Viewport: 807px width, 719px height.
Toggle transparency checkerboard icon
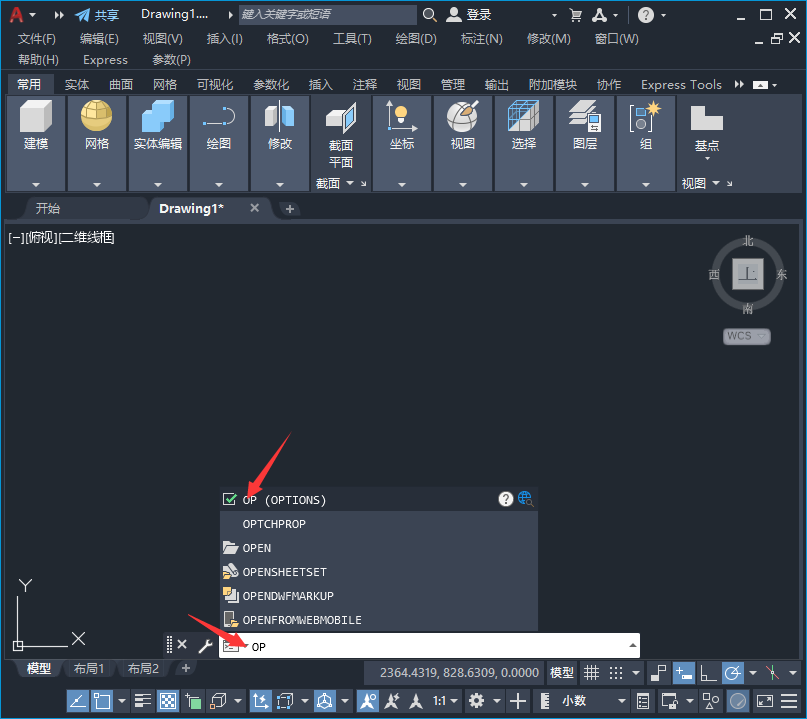tap(168, 700)
